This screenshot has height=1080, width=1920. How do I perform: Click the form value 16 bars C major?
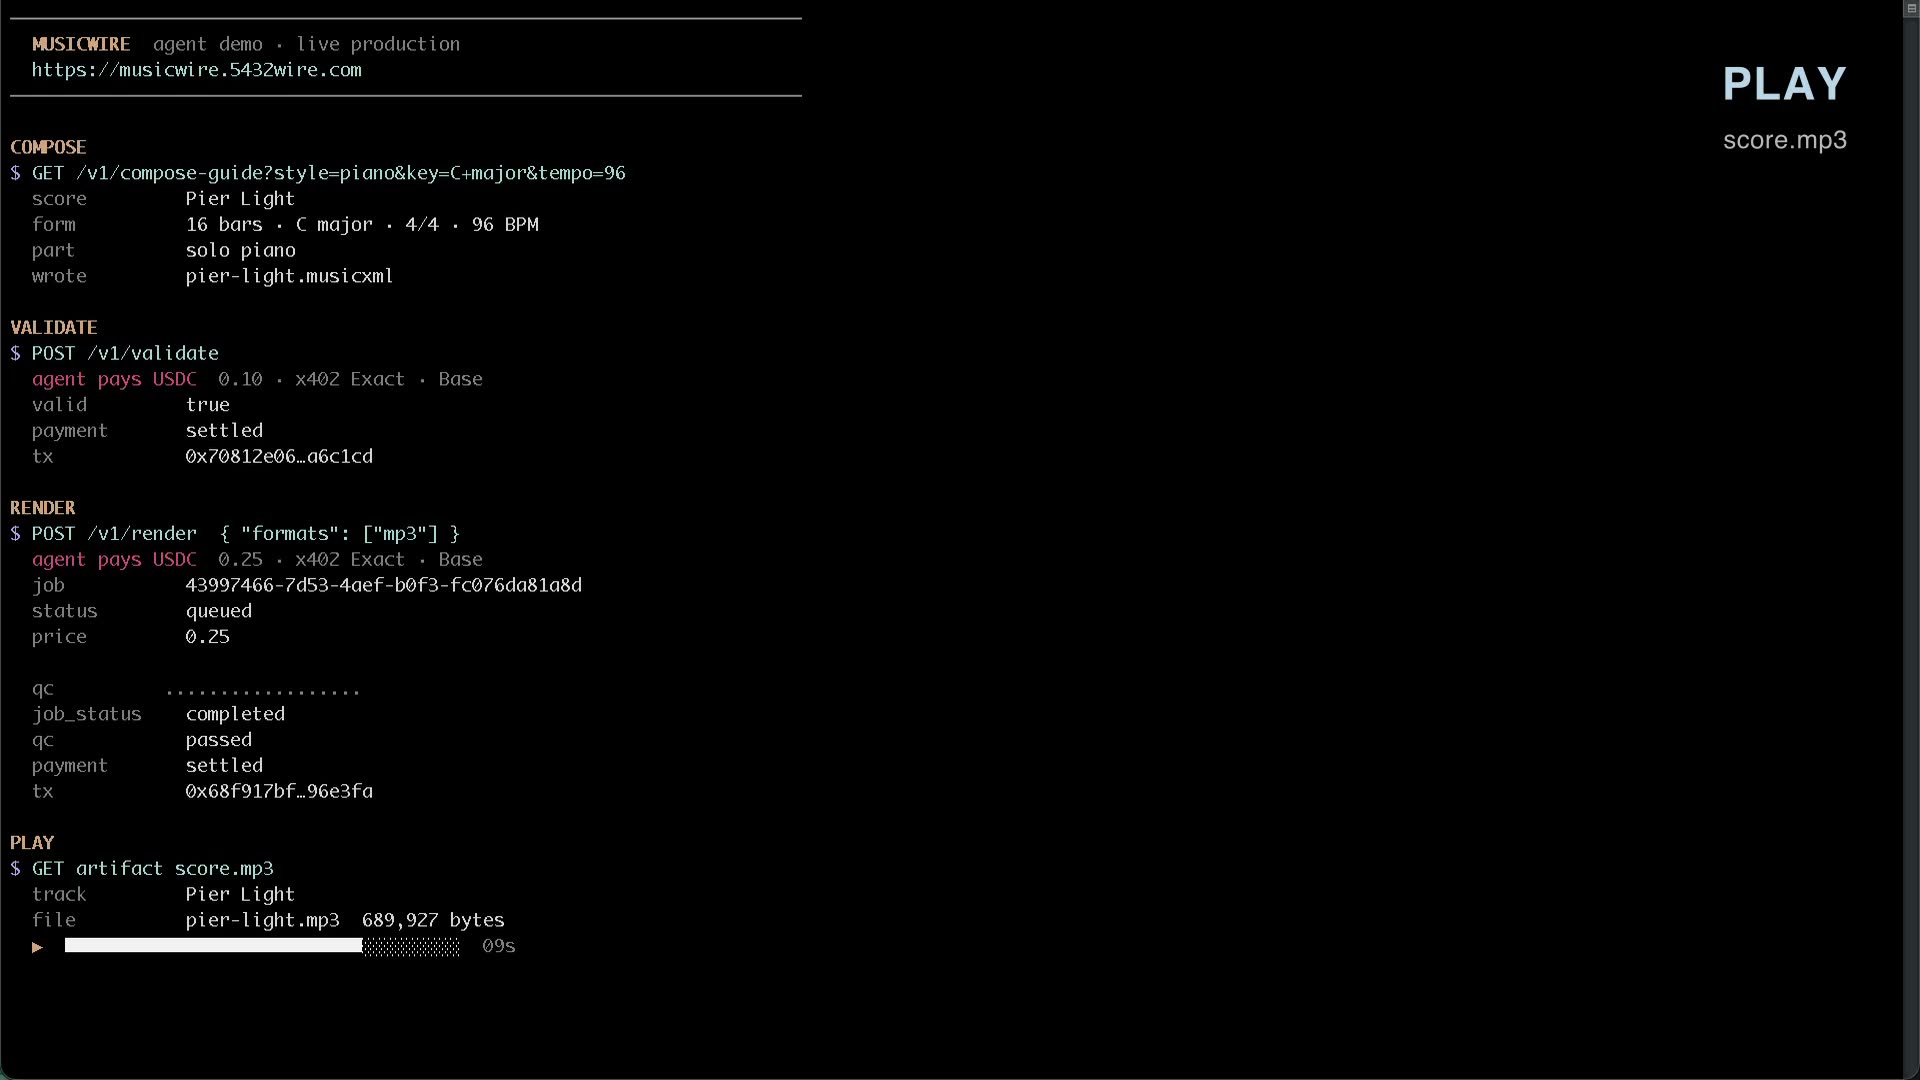coord(362,225)
